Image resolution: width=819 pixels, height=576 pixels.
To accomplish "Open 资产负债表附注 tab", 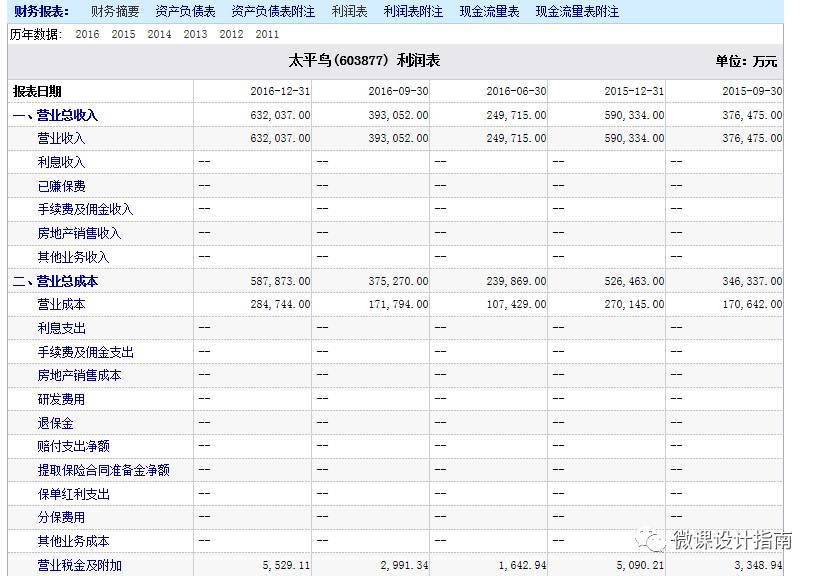I will click(x=273, y=11).
